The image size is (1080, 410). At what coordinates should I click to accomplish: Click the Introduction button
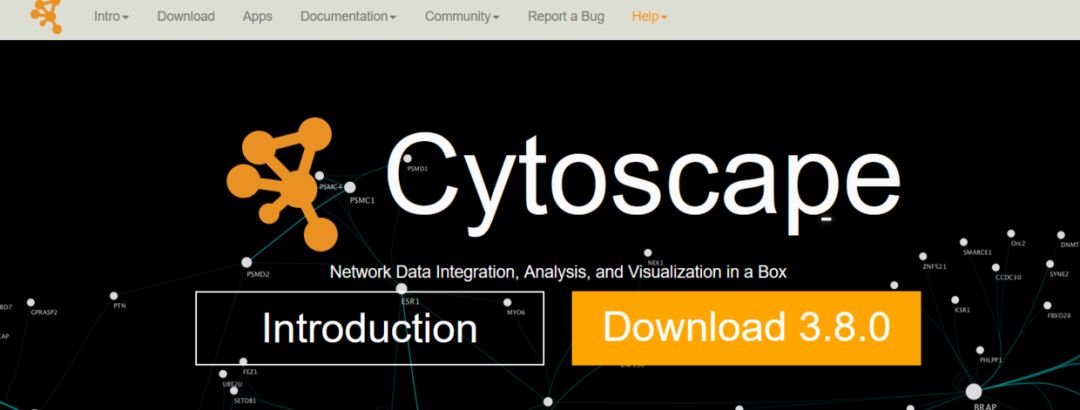pyautogui.click(x=370, y=328)
